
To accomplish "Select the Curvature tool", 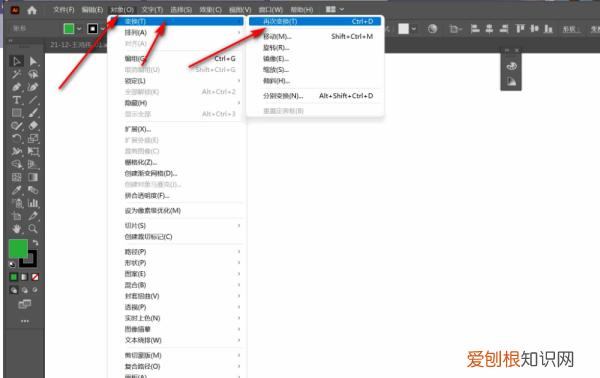I will click(x=33, y=87).
